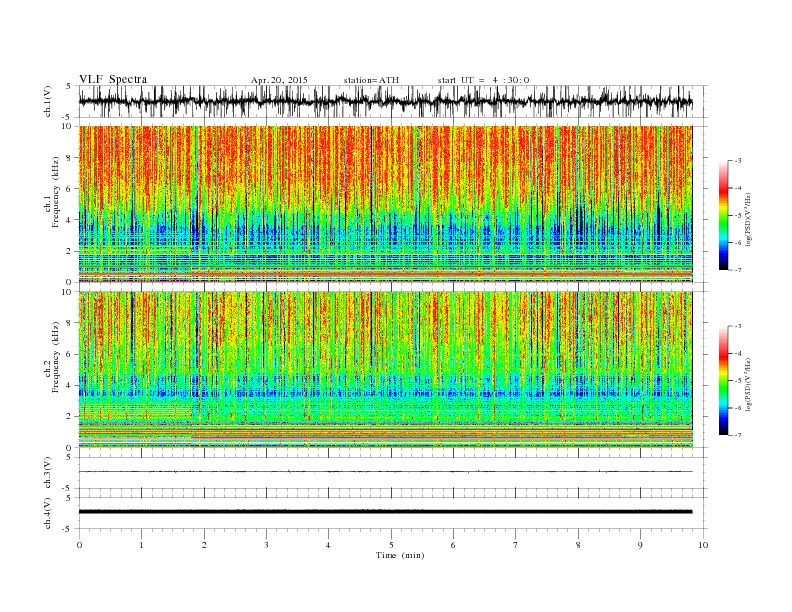Click the "ch.1(V)" waveform axis label
Viewport: 792px width, 612px height.
[48, 102]
